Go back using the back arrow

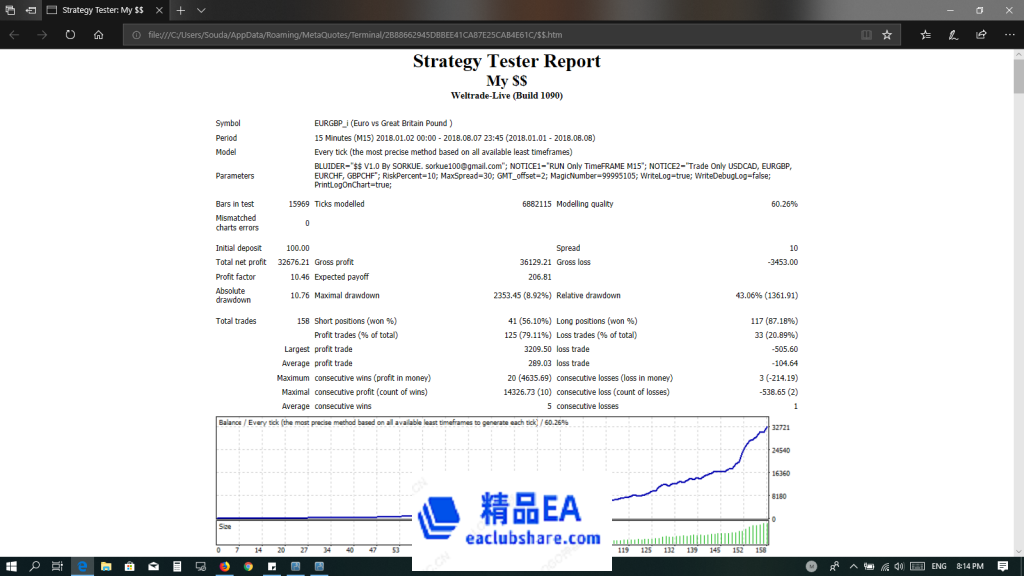coord(15,33)
